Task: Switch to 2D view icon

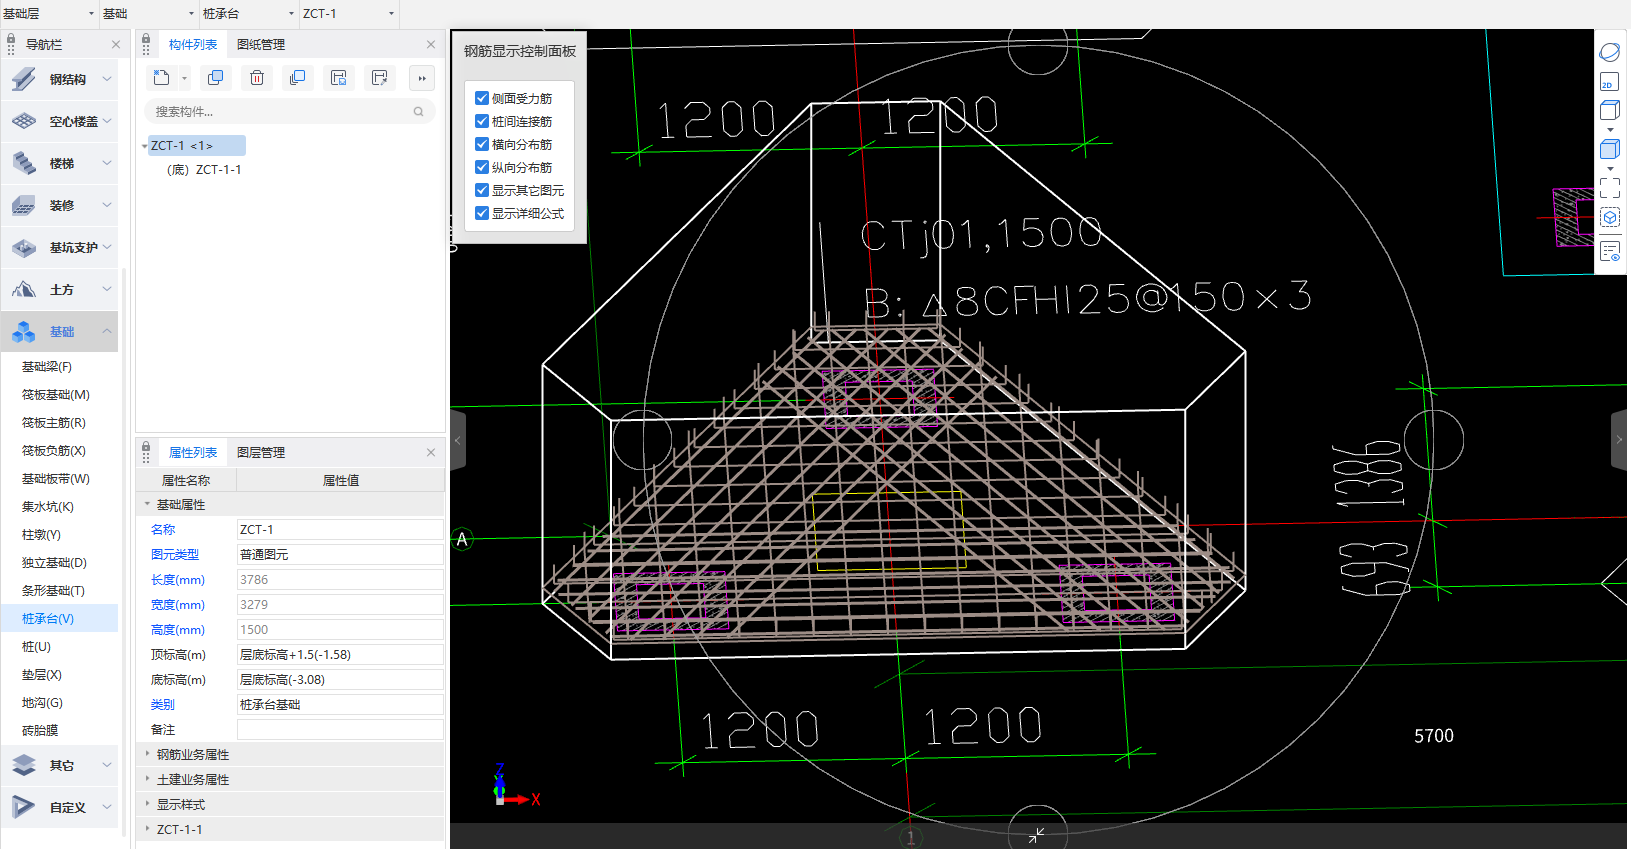Action: pos(1609,82)
